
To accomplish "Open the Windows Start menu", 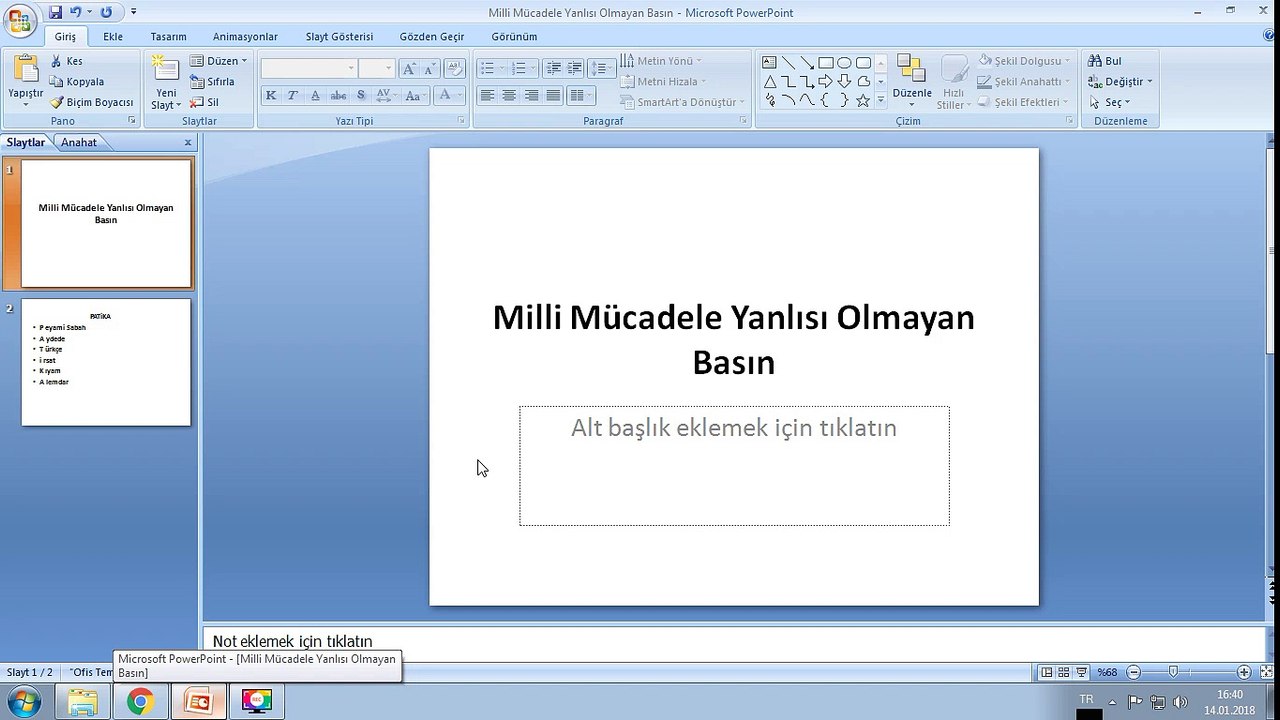I will click(22, 702).
